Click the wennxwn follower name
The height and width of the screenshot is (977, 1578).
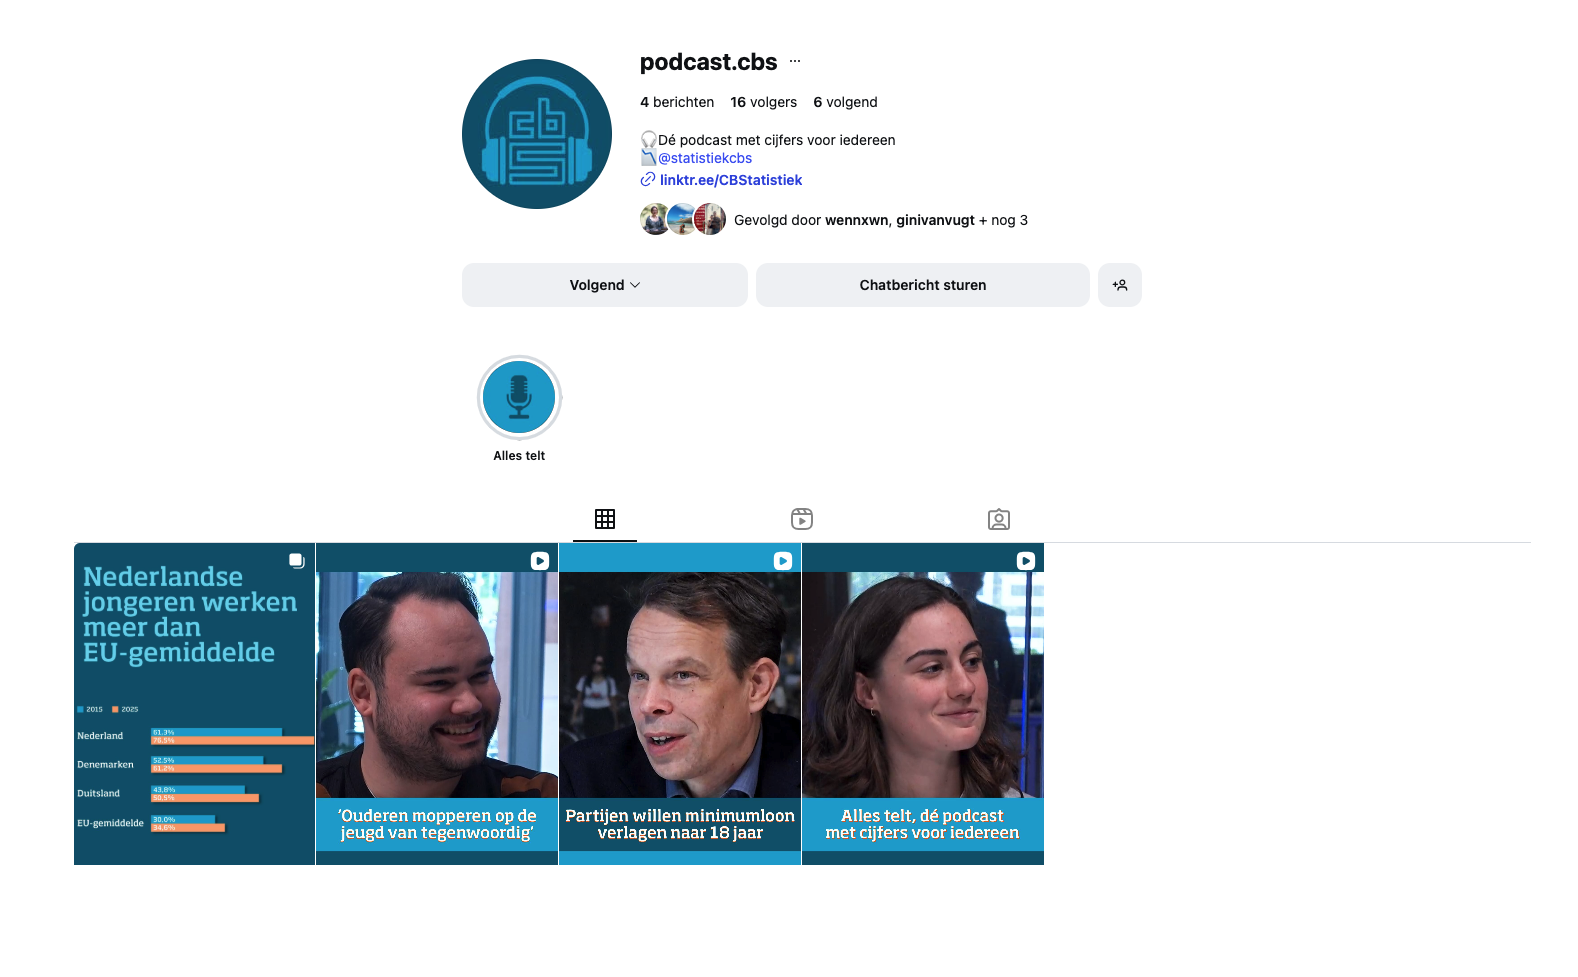point(856,220)
